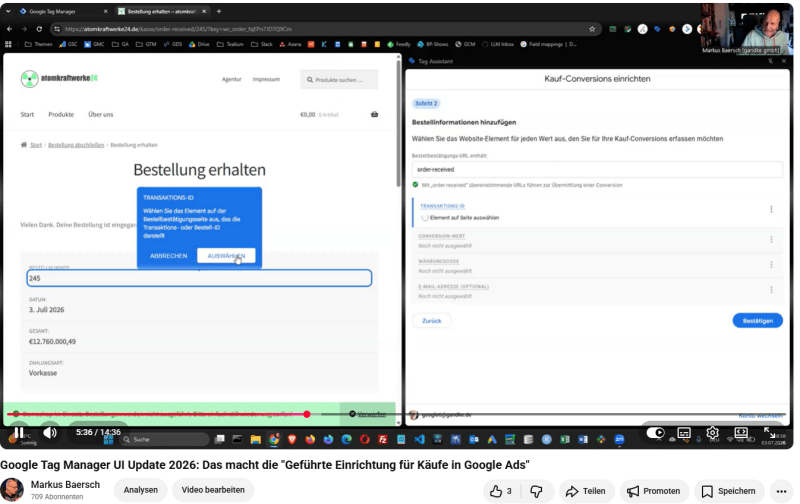Click the Markus Baersch channel avatar

point(12,490)
